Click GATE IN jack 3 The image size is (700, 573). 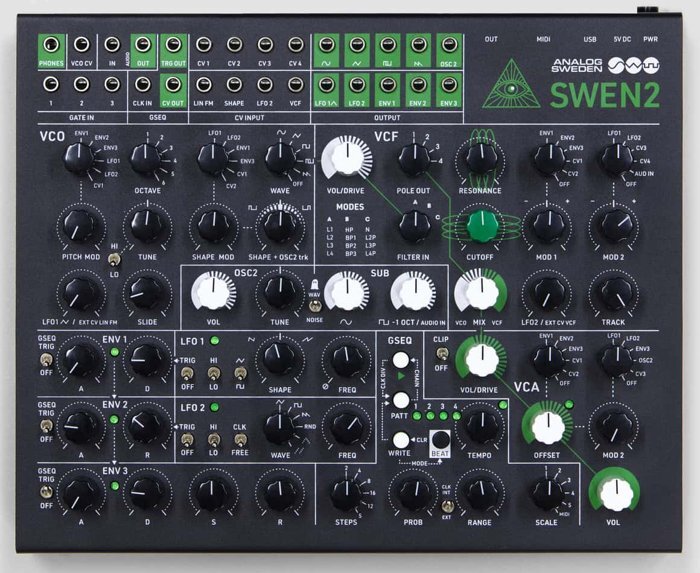(112, 84)
